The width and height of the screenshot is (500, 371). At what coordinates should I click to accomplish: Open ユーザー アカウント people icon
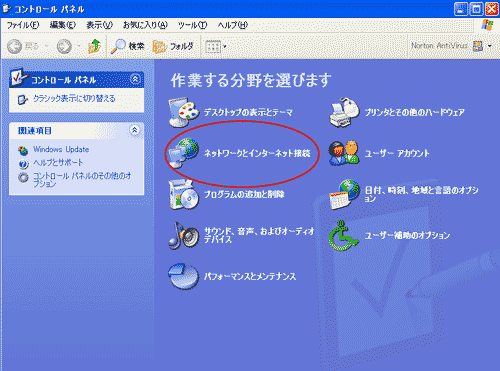344,153
